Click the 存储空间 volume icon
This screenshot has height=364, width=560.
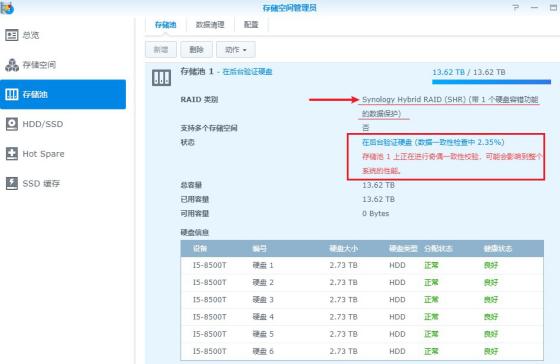[12, 65]
